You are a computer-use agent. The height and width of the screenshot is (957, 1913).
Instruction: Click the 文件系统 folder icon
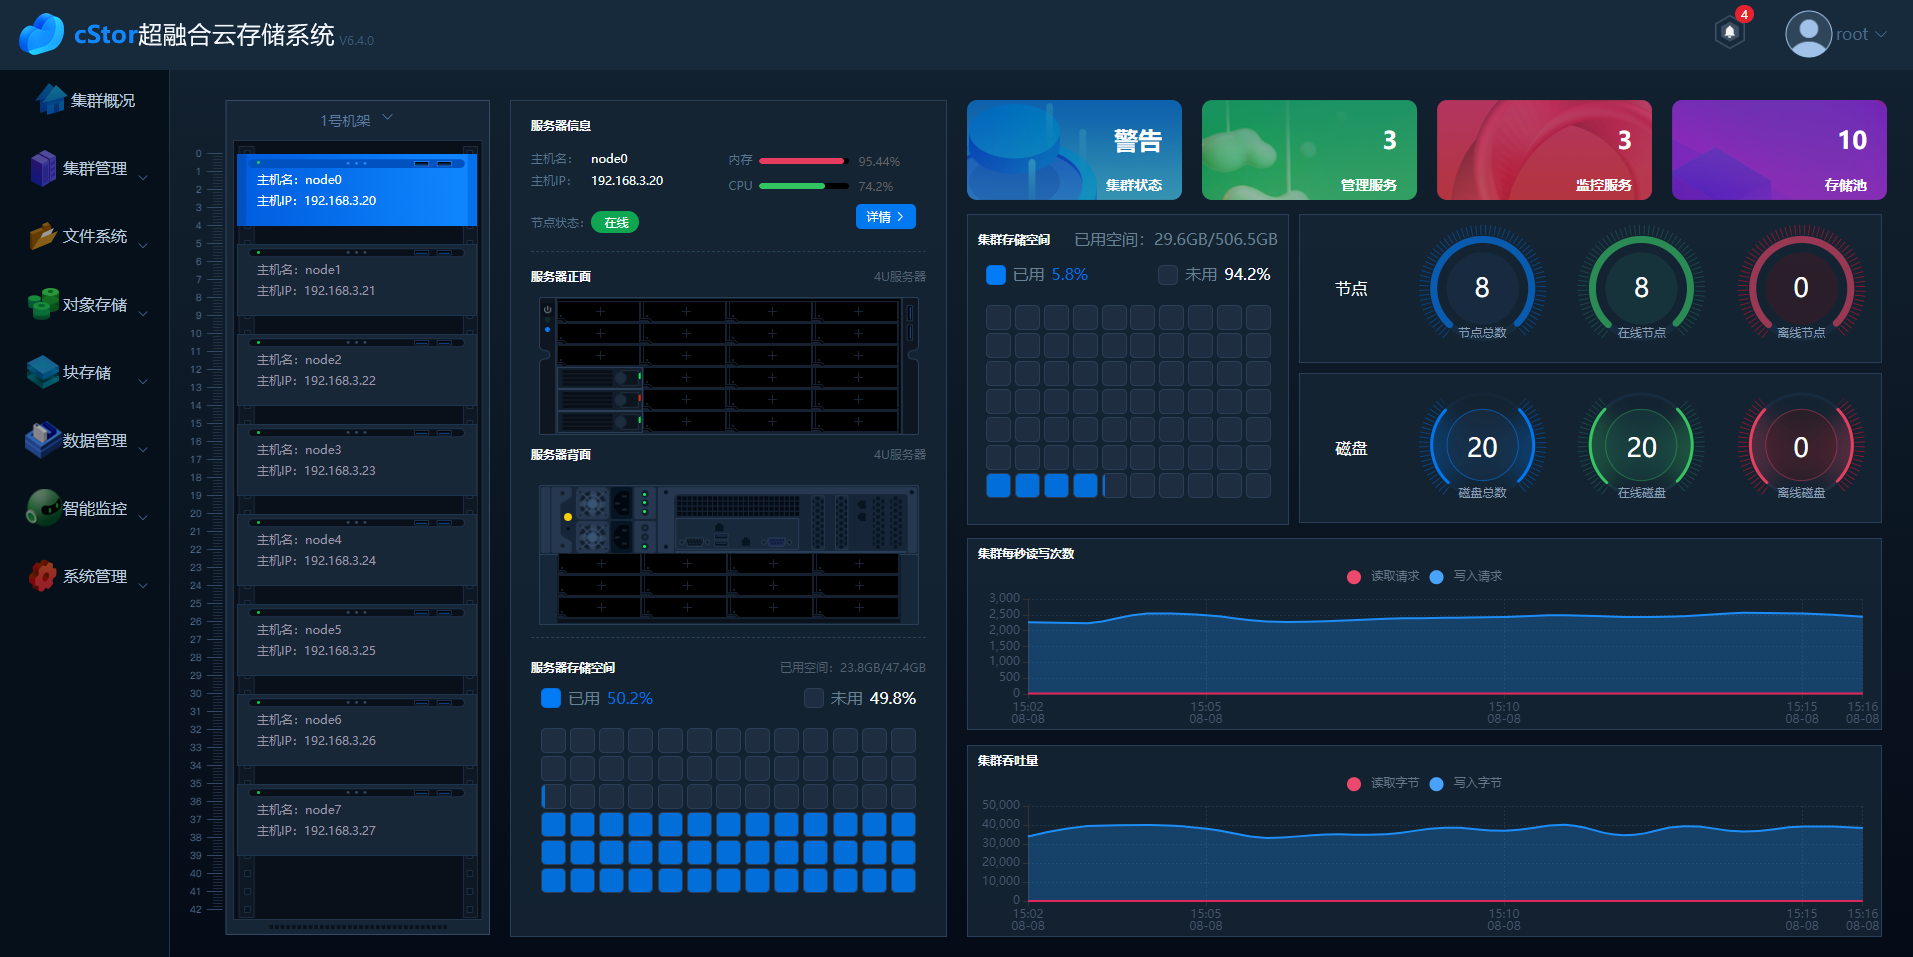43,236
